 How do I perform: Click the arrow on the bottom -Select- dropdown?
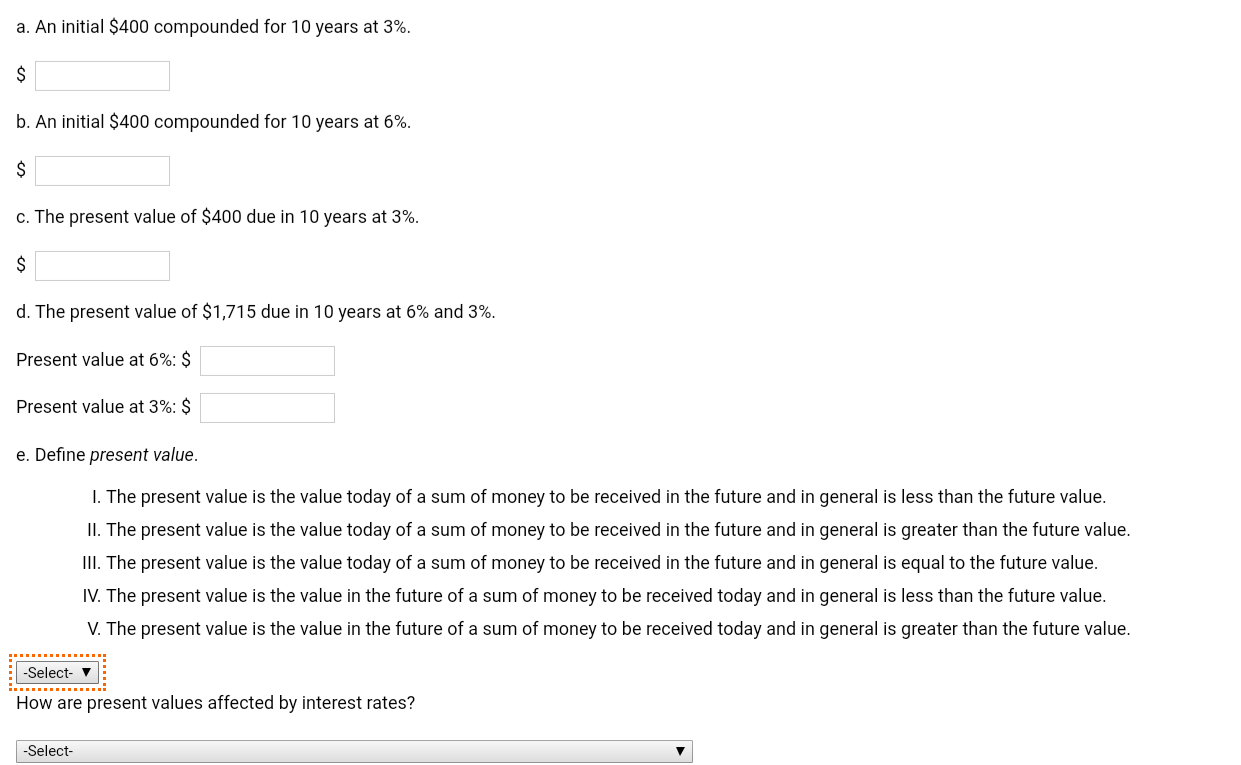click(x=681, y=750)
